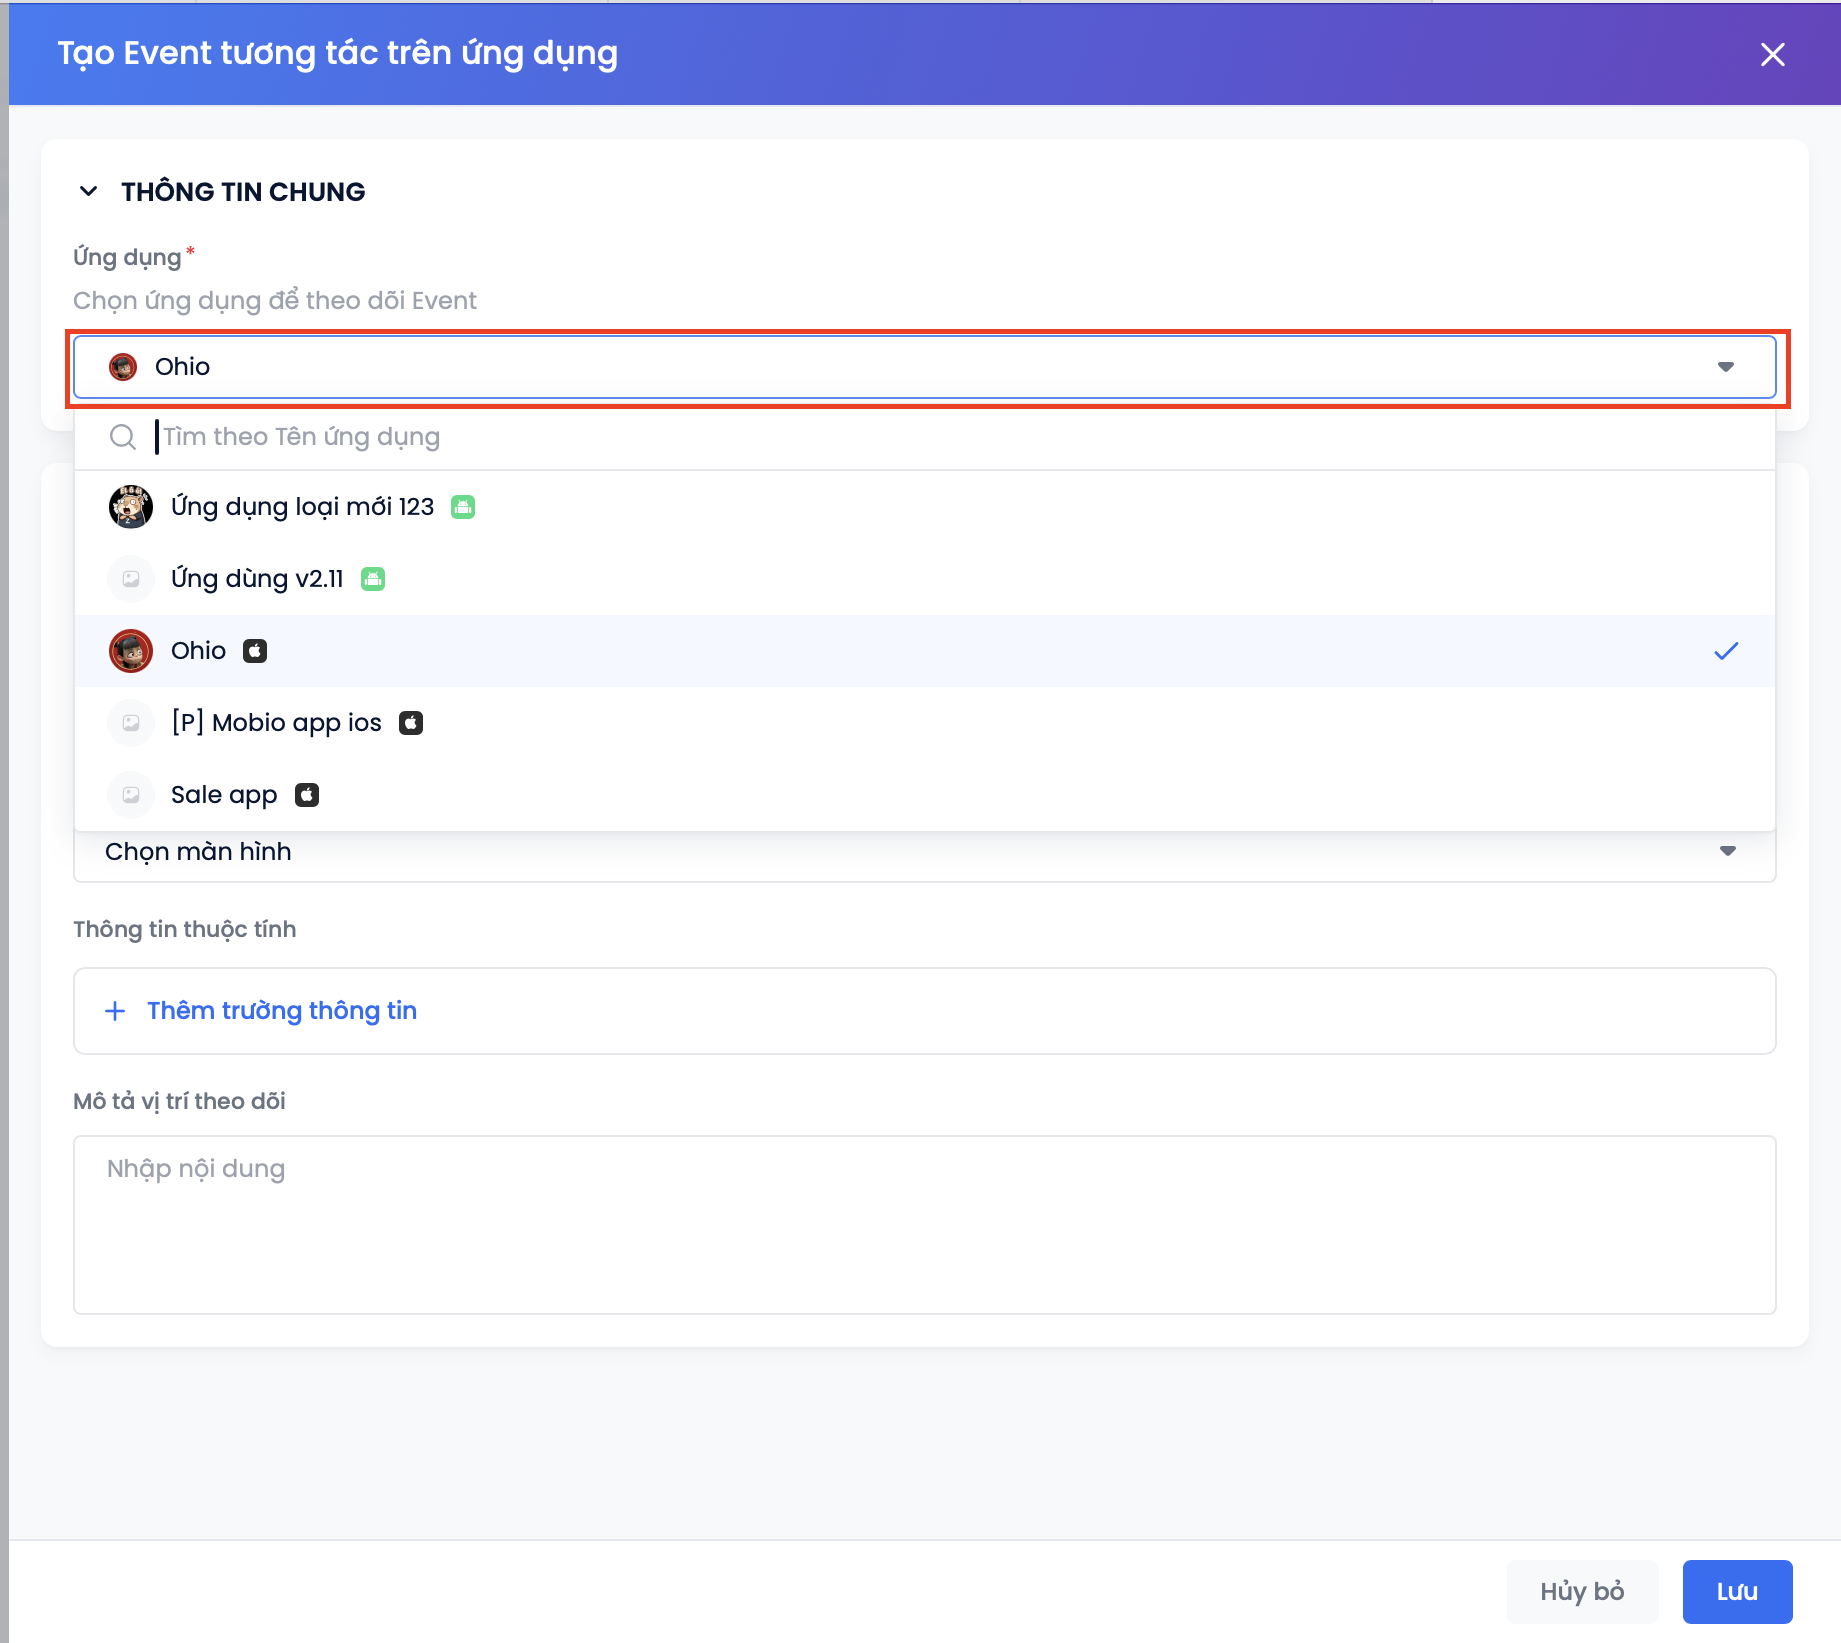
Task: Collapse the THÔNG TIN CHUNG section
Action: 89,191
